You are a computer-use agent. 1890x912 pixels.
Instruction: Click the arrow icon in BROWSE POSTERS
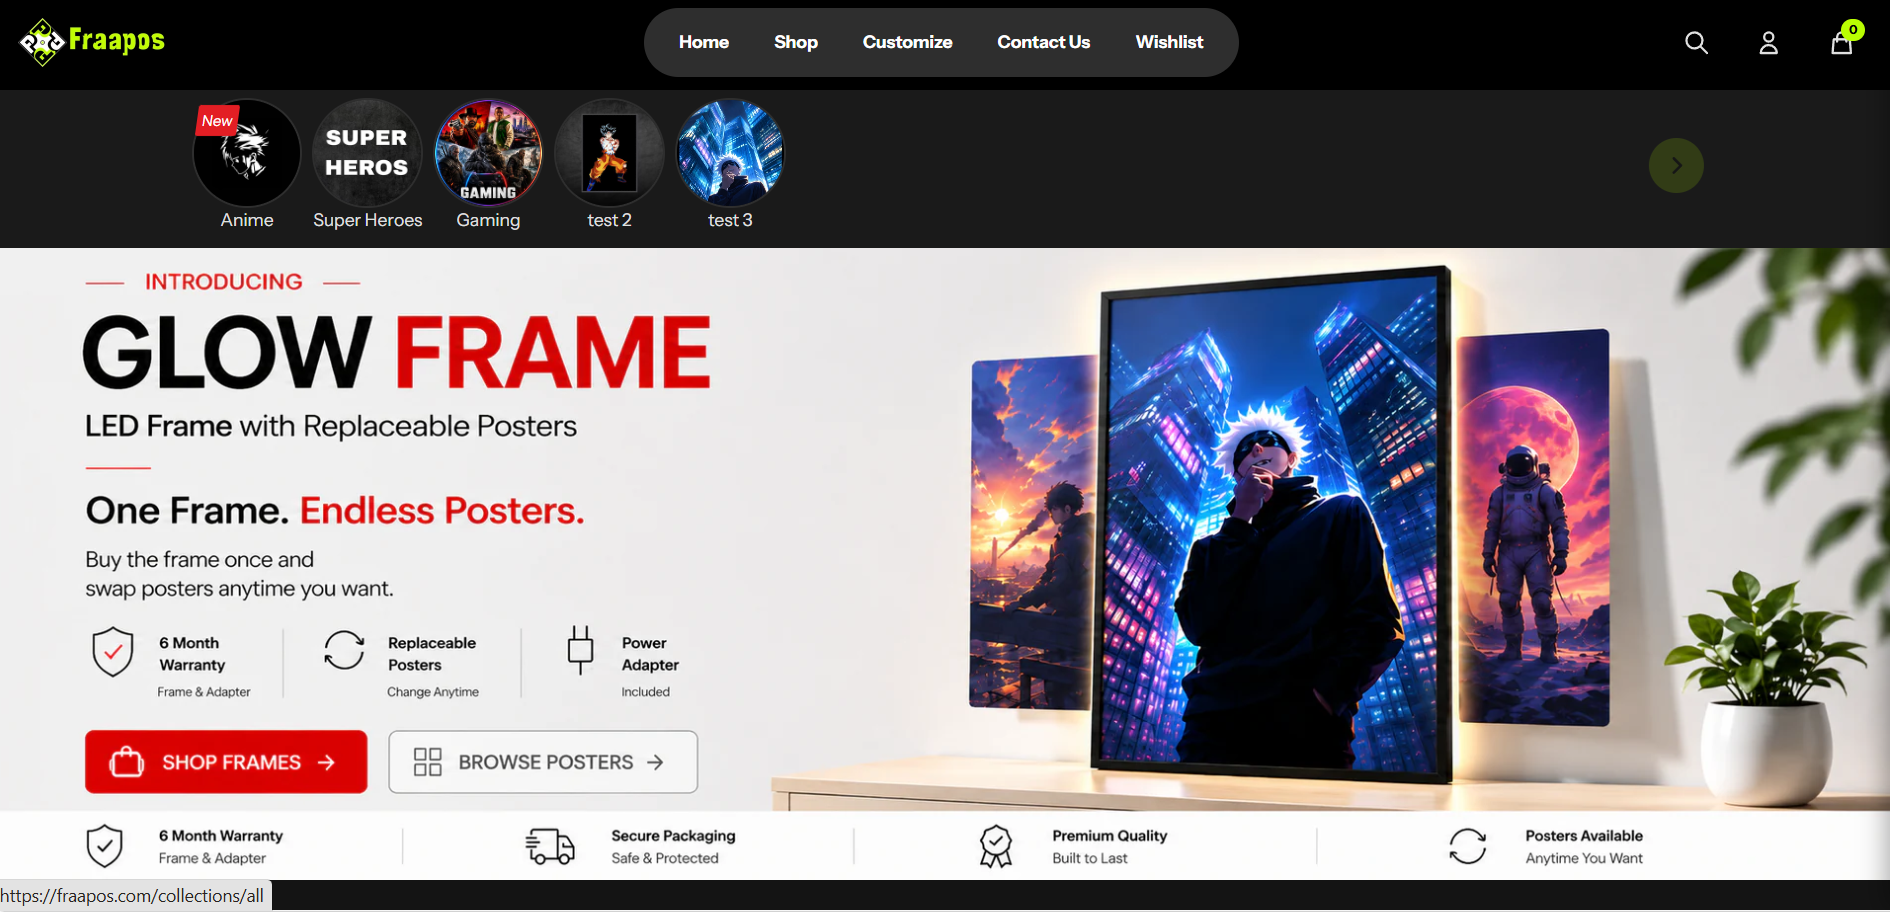pyautogui.click(x=655, y=763)
